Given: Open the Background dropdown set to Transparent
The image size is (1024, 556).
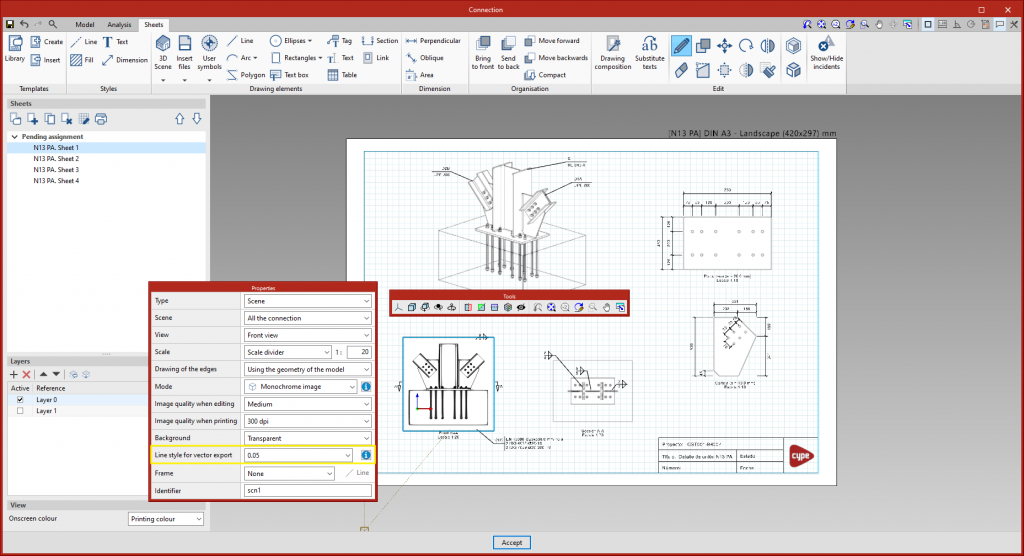Looking at the screenshot, I should (x=308, y=438).
